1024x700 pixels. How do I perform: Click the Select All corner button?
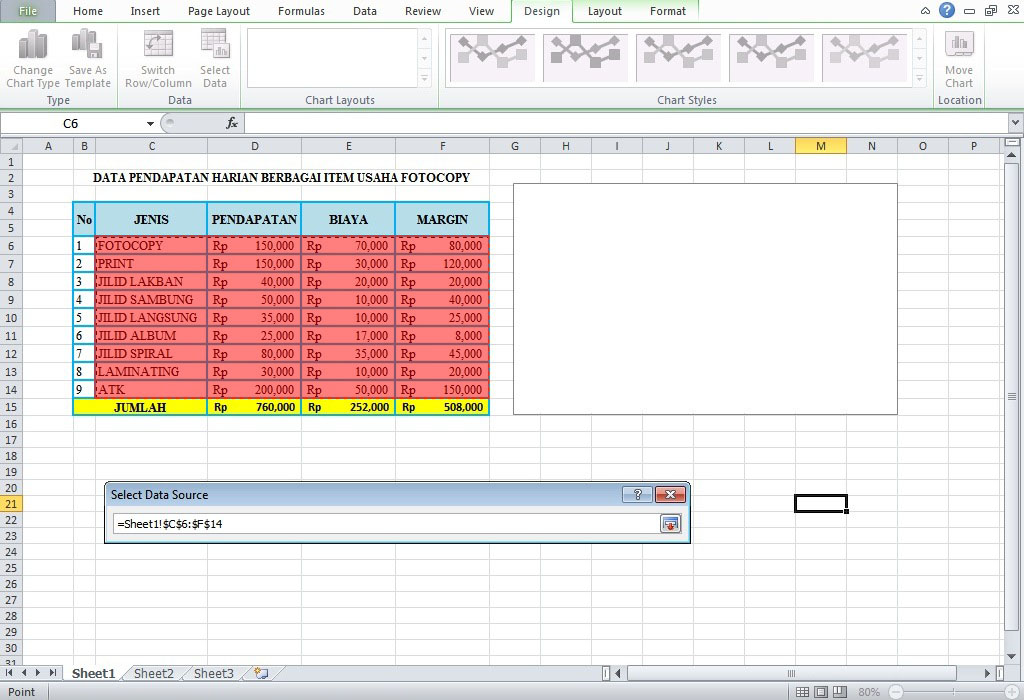(x=11, y=146)
